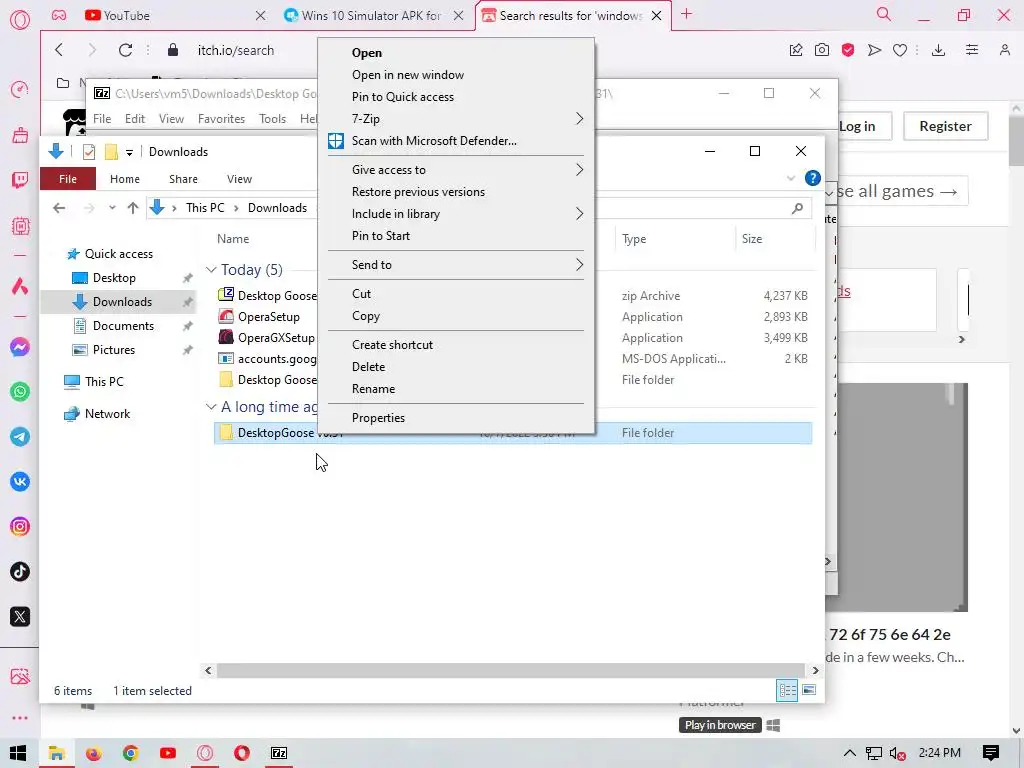The height and width of the screenshot is (768, 1024).
Task: Go back in Opera browser
Action: [x=59, y=50]
